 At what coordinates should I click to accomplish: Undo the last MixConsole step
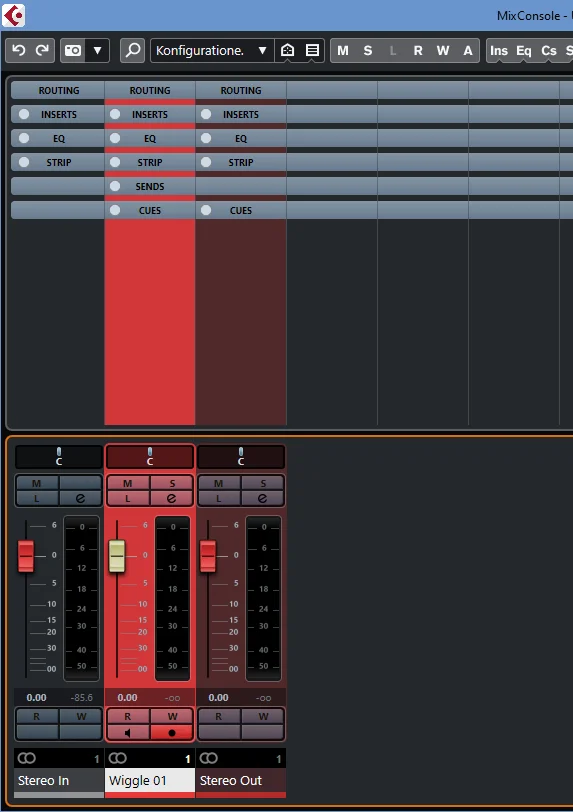19,50
